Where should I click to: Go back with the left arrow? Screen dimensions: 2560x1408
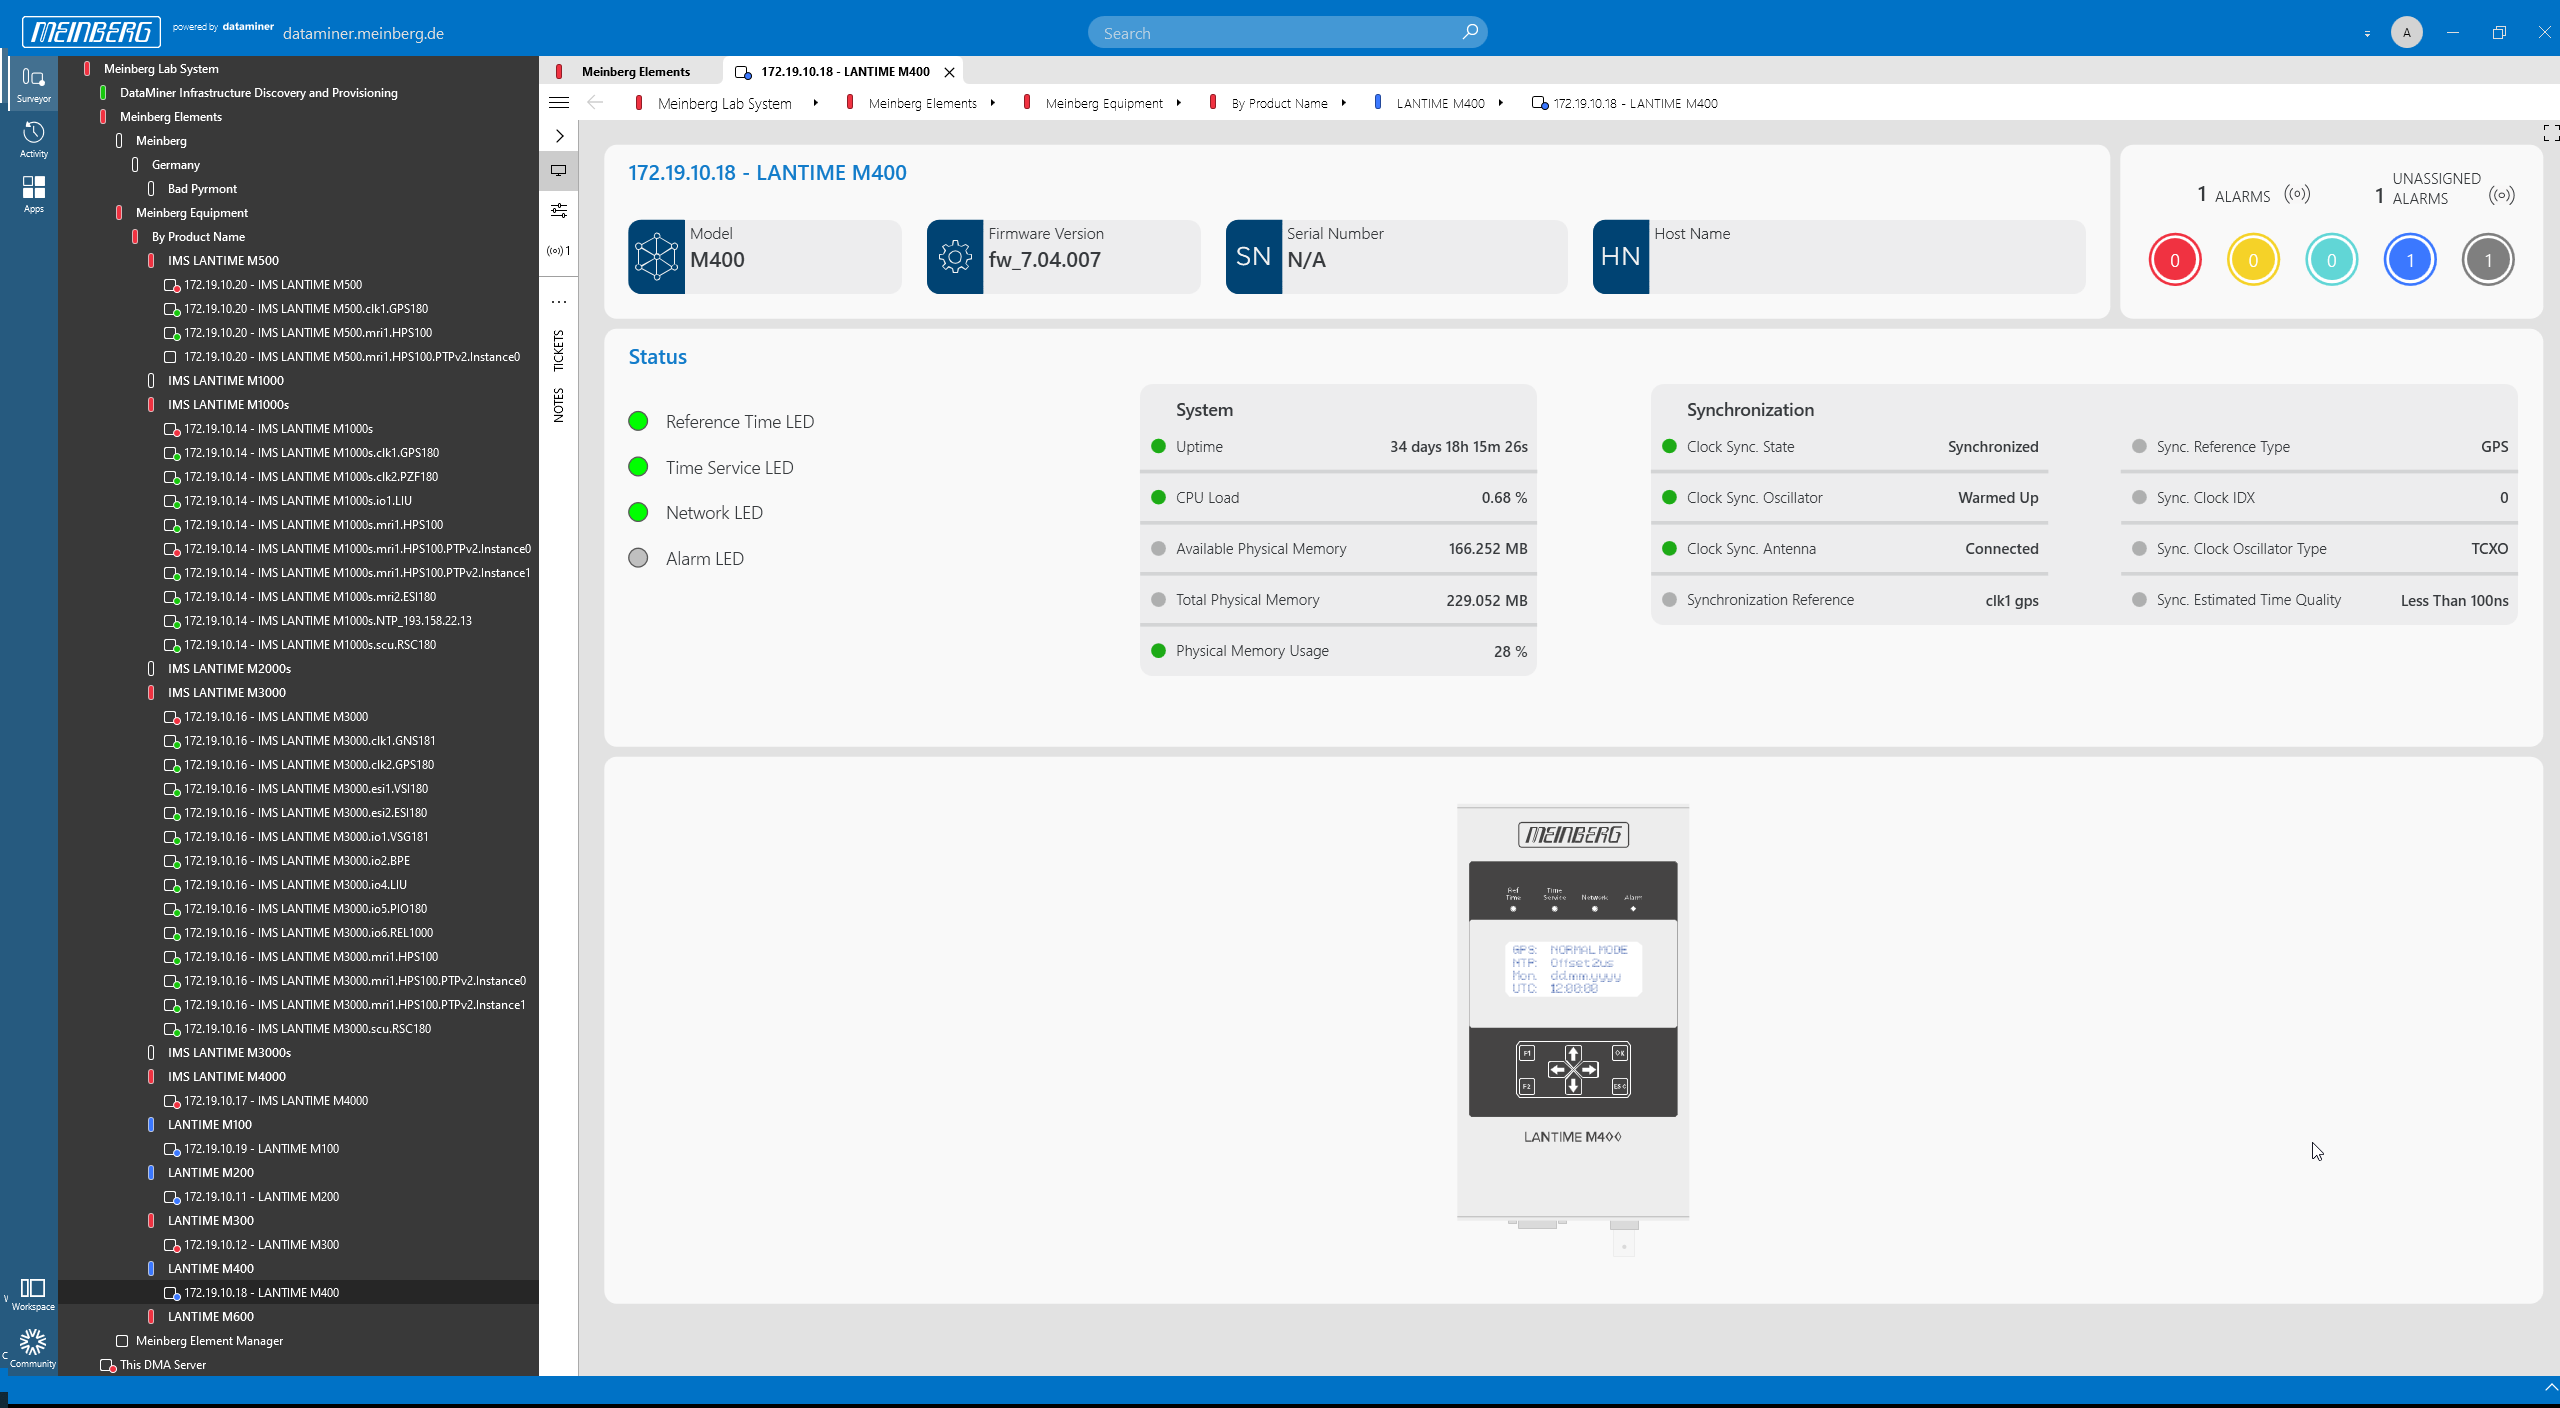pos(595,103)
